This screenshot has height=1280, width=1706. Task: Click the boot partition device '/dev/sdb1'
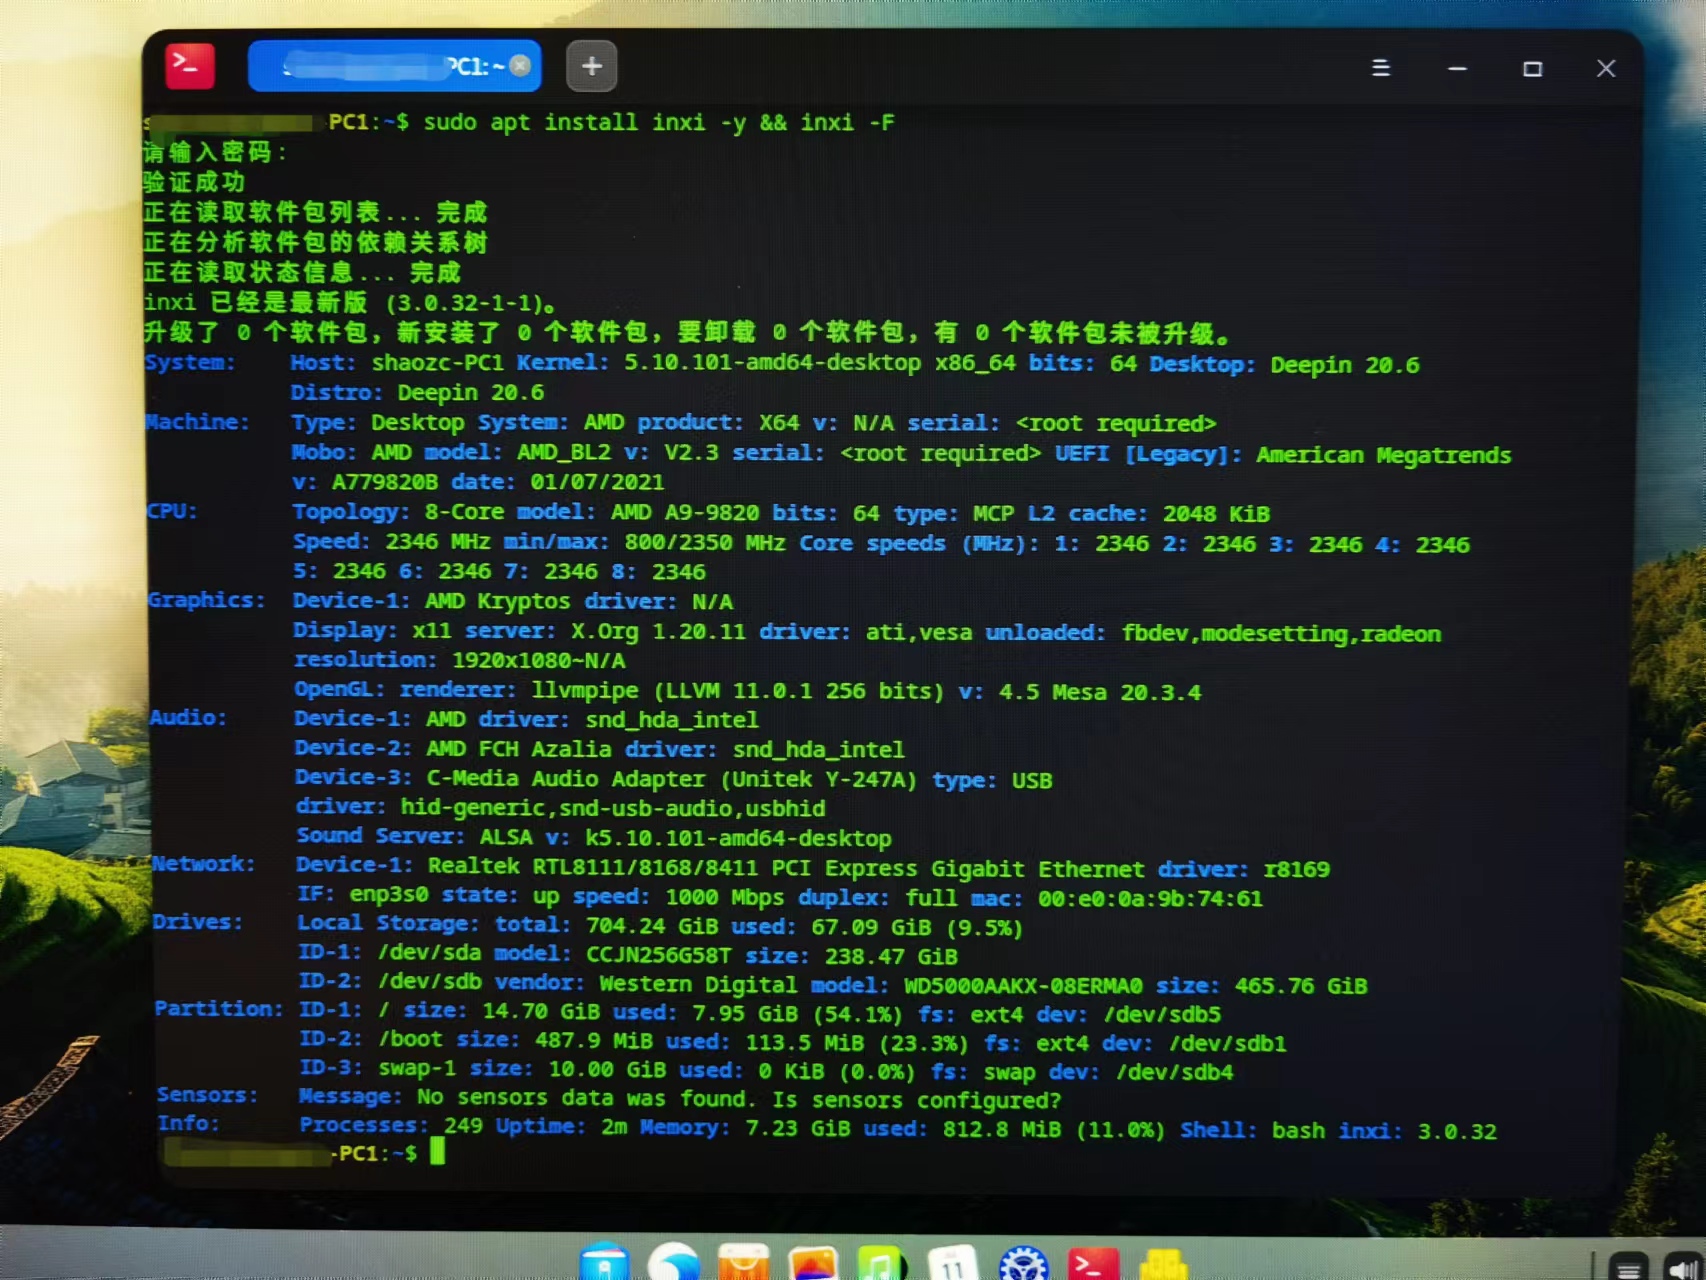(1227, 1043)
